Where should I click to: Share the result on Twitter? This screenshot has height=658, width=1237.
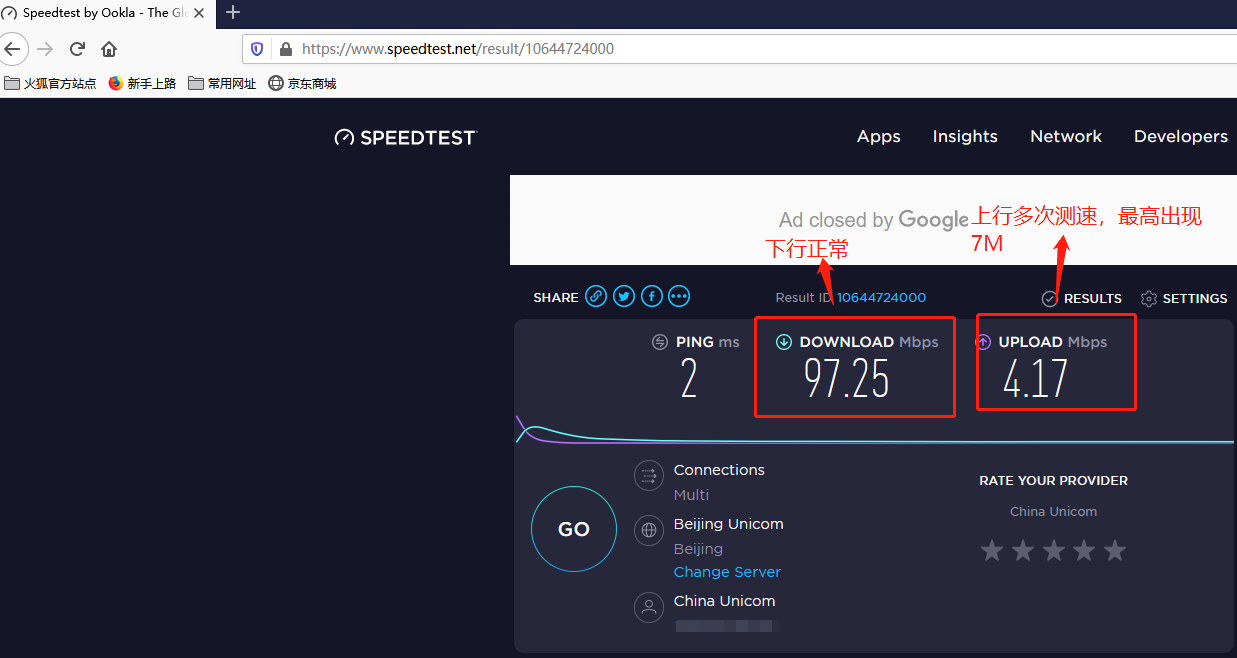coord(624,297)
